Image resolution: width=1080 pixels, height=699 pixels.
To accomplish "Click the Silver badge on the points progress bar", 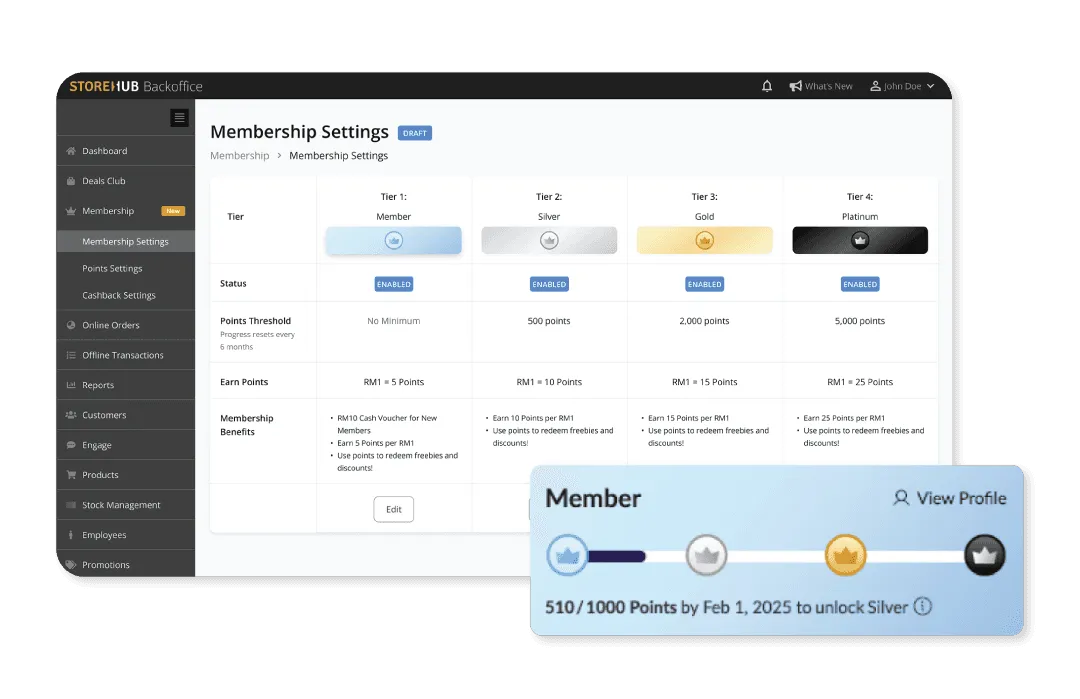I will coord(707,555).
